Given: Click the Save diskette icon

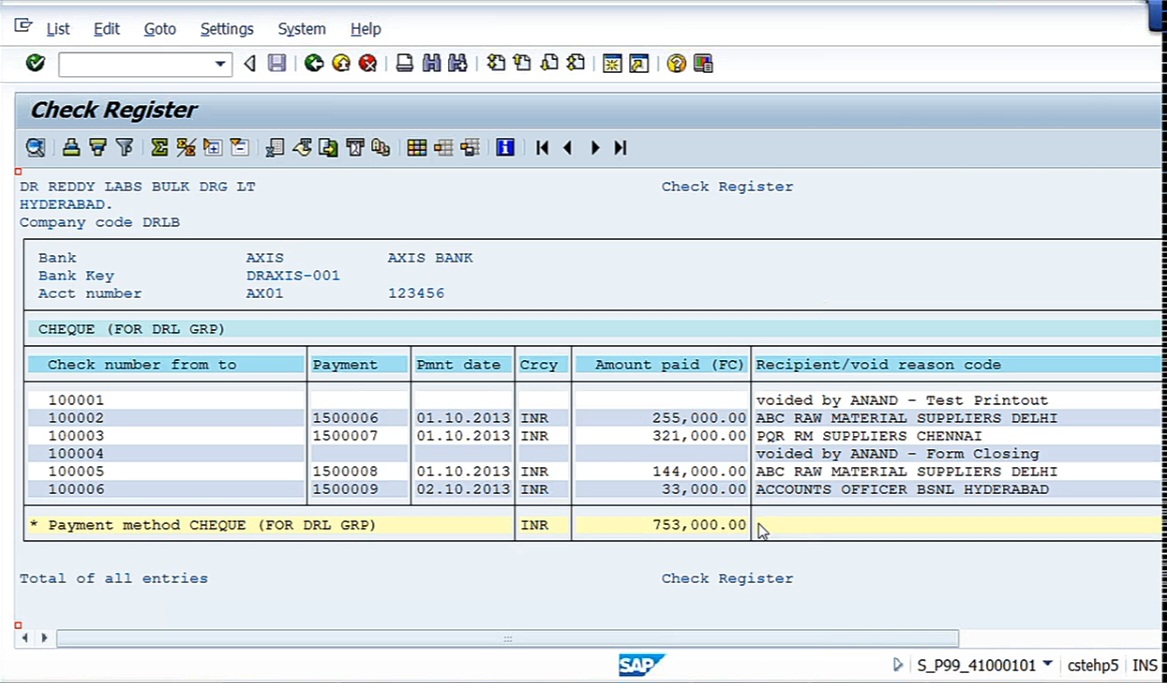Looking at the screenshot, I should pos(277,63).
